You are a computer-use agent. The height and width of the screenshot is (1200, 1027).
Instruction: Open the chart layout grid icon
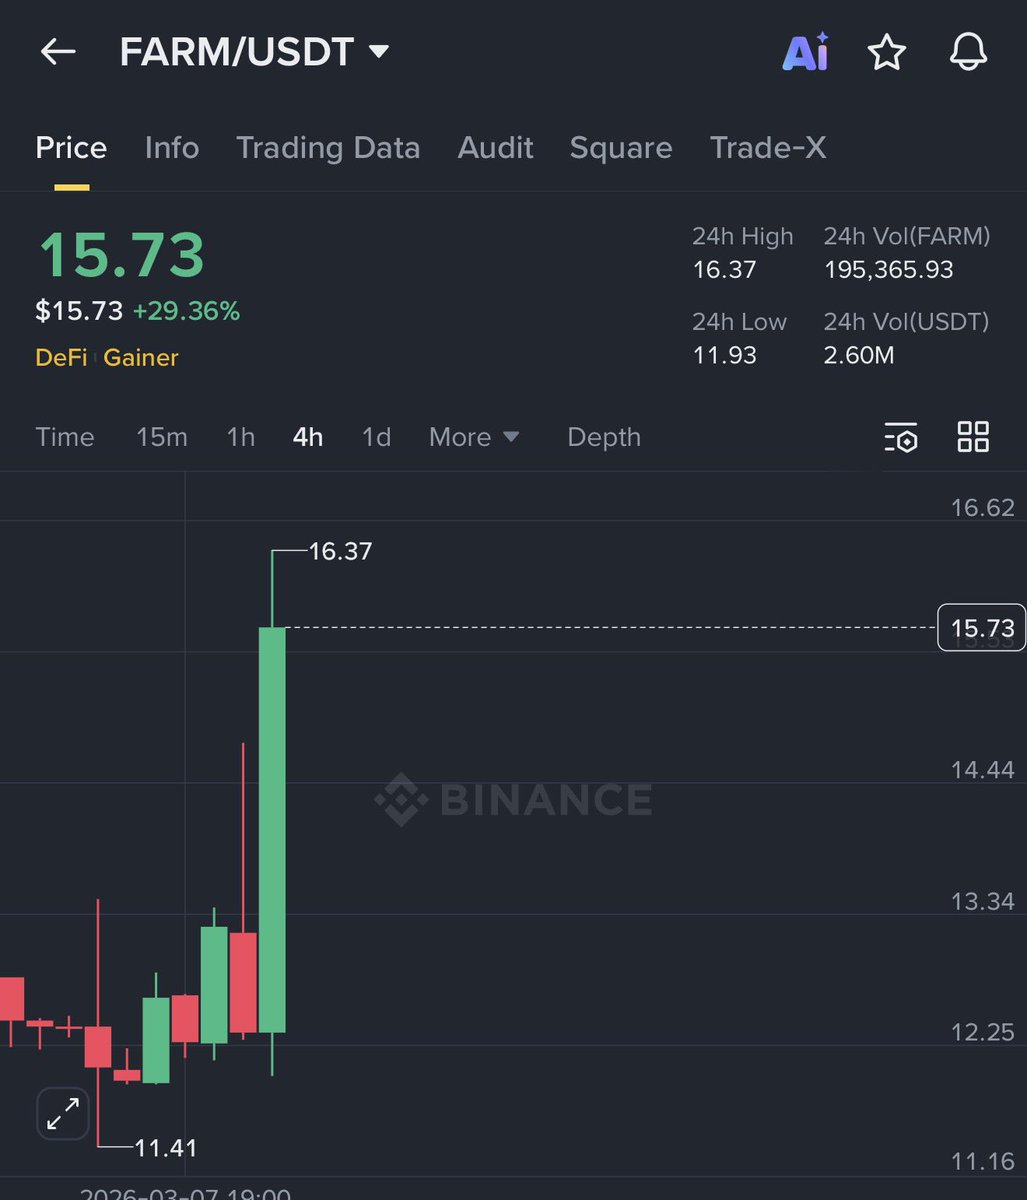972,437
